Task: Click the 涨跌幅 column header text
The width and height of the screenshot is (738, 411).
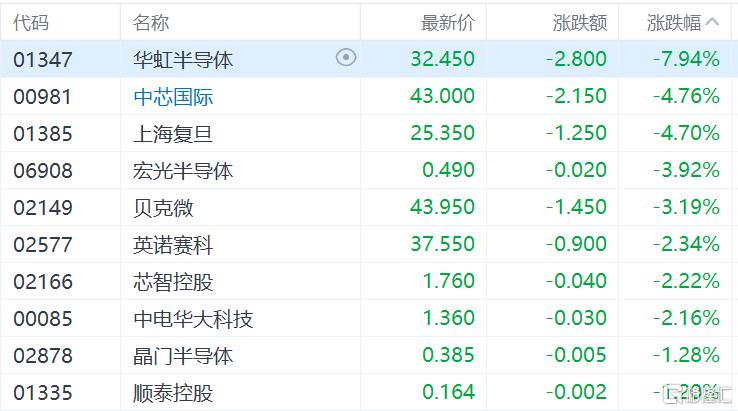Action: (x=674, y=22)
